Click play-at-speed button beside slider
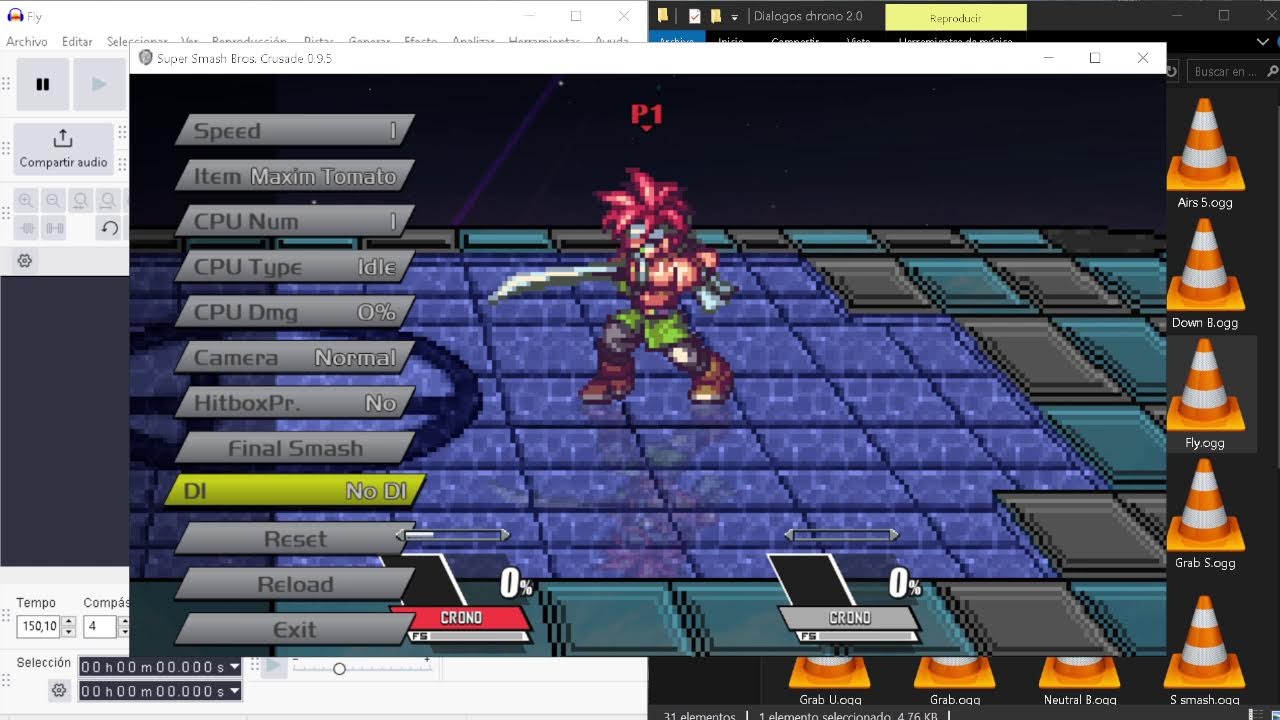This screenshot has width=1280, height=720. pyautogui.click(x=274, y=667)
